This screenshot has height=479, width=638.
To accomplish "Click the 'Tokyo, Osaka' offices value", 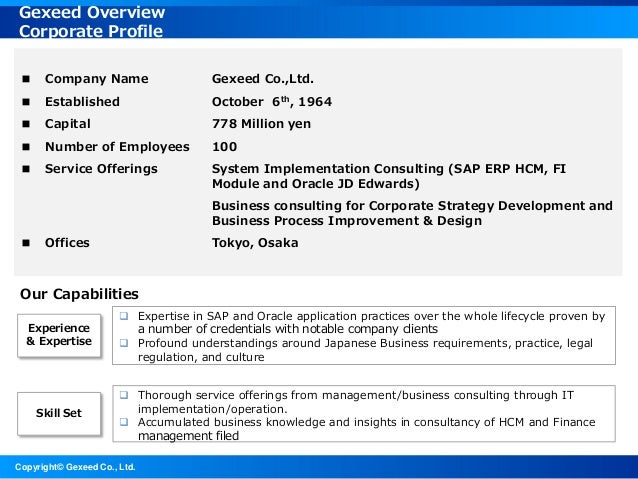I will [255, 243].
